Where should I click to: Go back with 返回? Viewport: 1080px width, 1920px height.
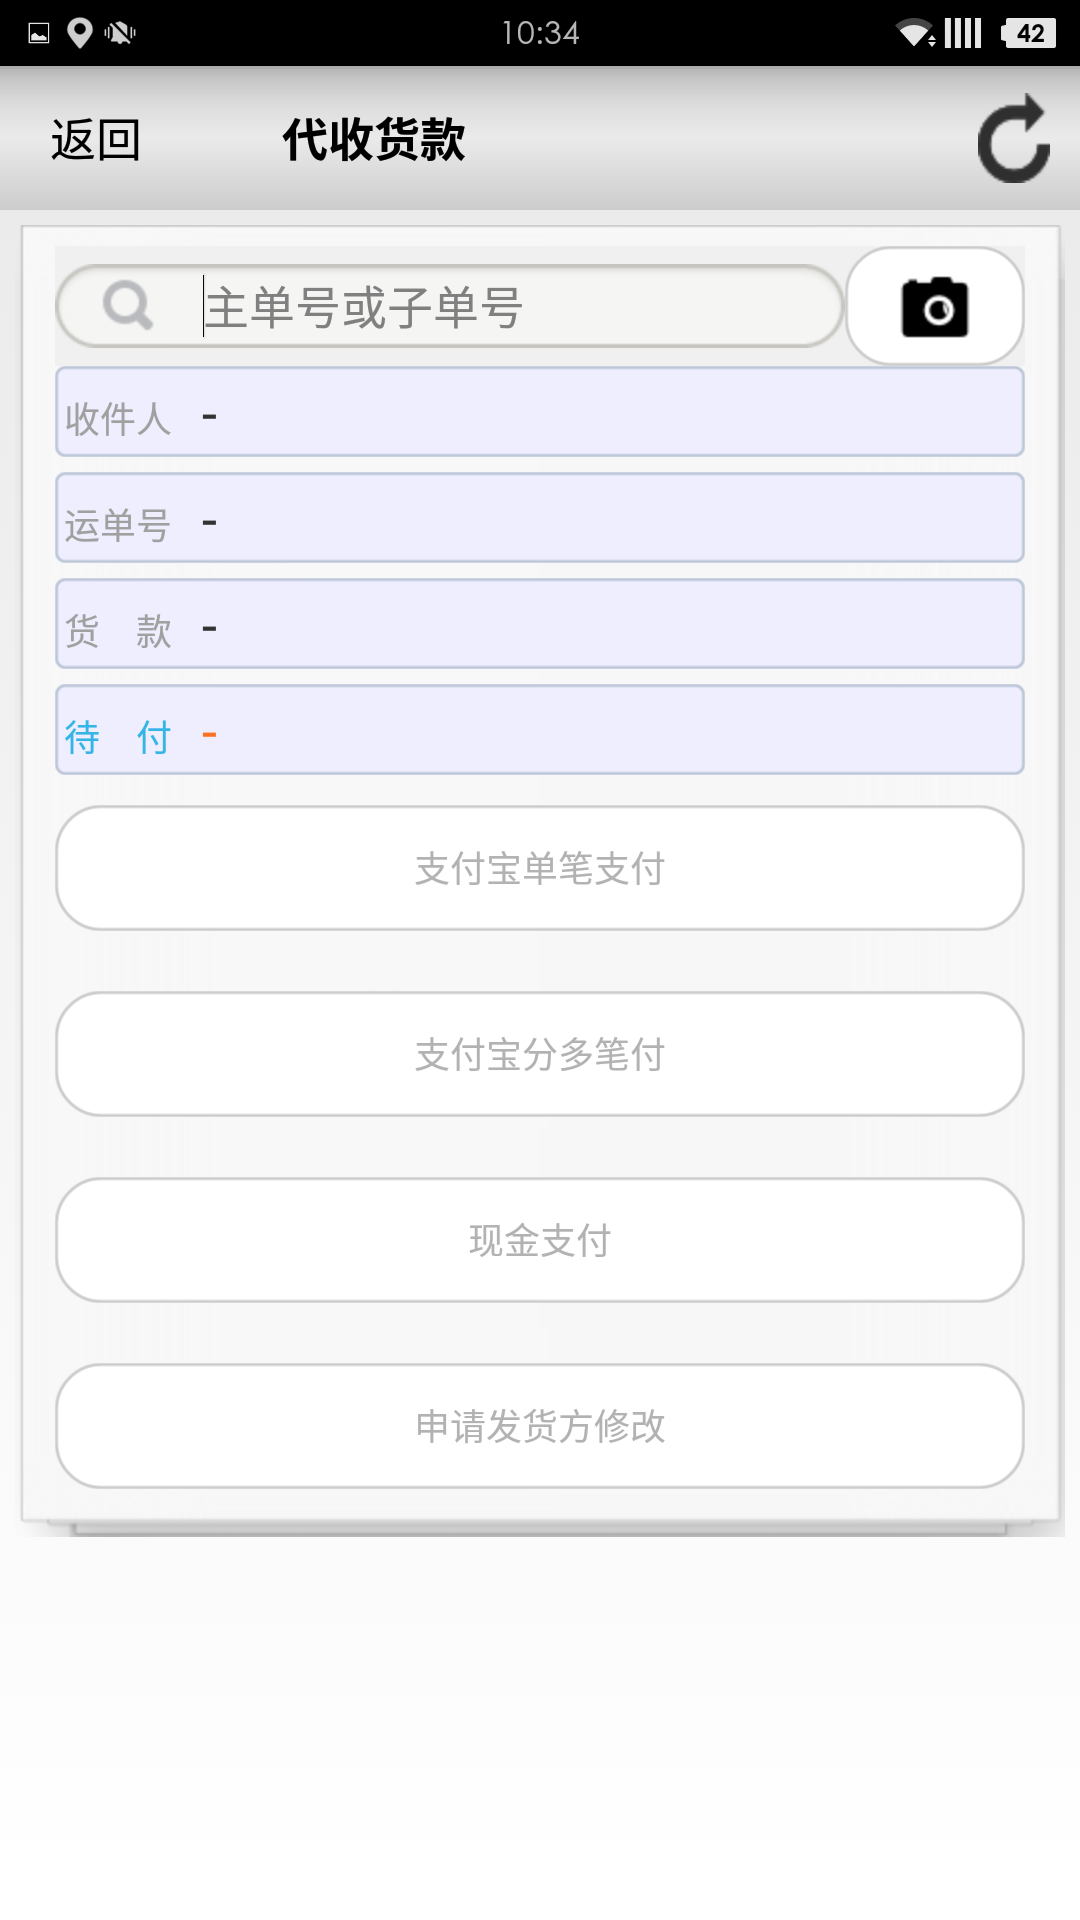[96, 140]
